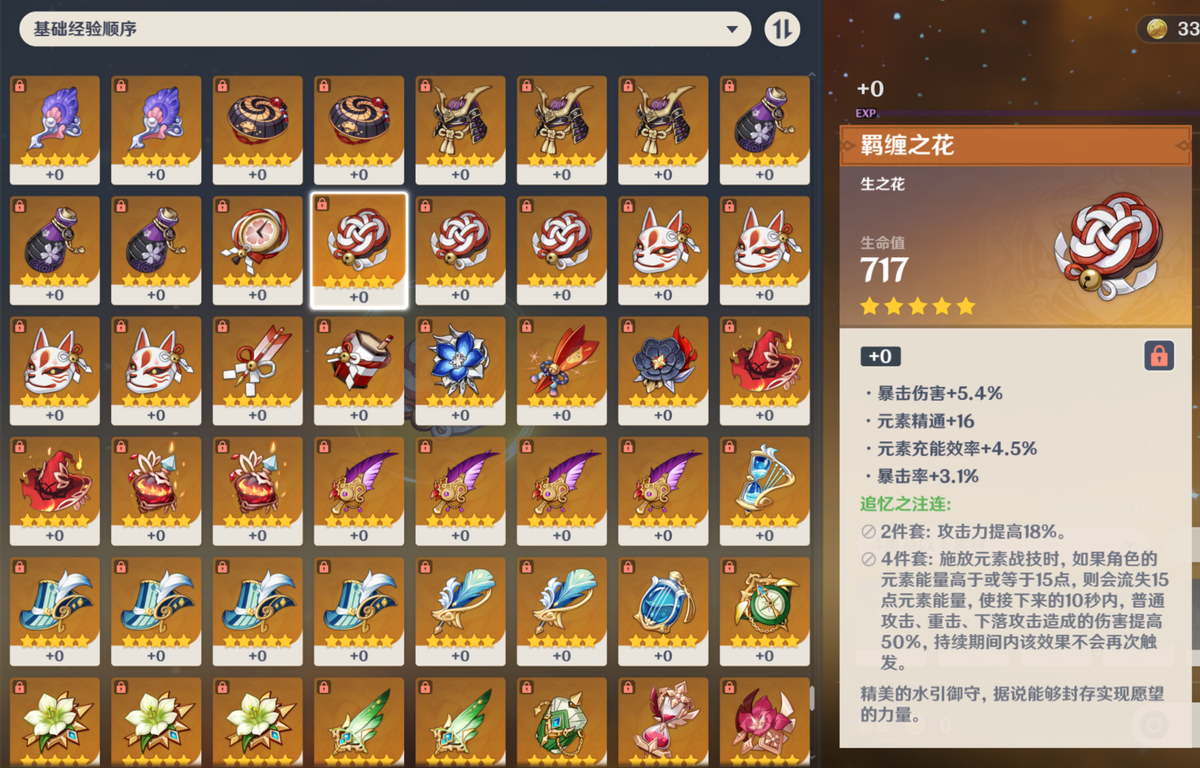
Task: Toggle lock on the selected 羁缠之花 grid item
Action: (x=322, y=204)
